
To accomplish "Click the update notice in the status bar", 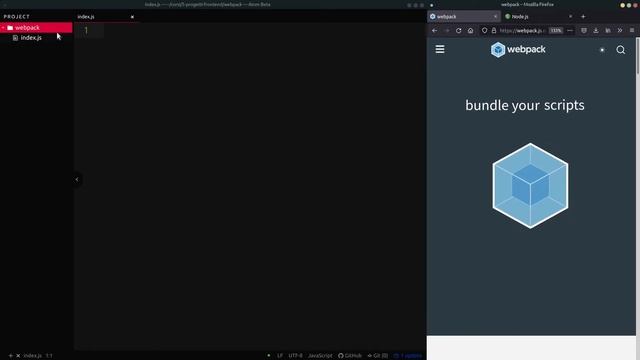I will [408, 356].
